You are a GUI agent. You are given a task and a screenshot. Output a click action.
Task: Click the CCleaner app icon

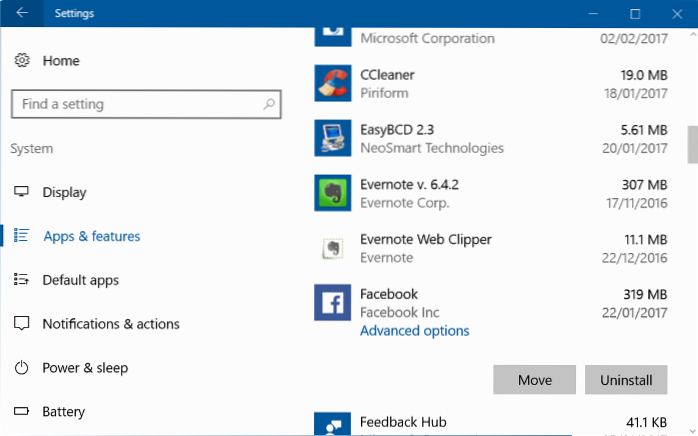click(x=331, y=84)
